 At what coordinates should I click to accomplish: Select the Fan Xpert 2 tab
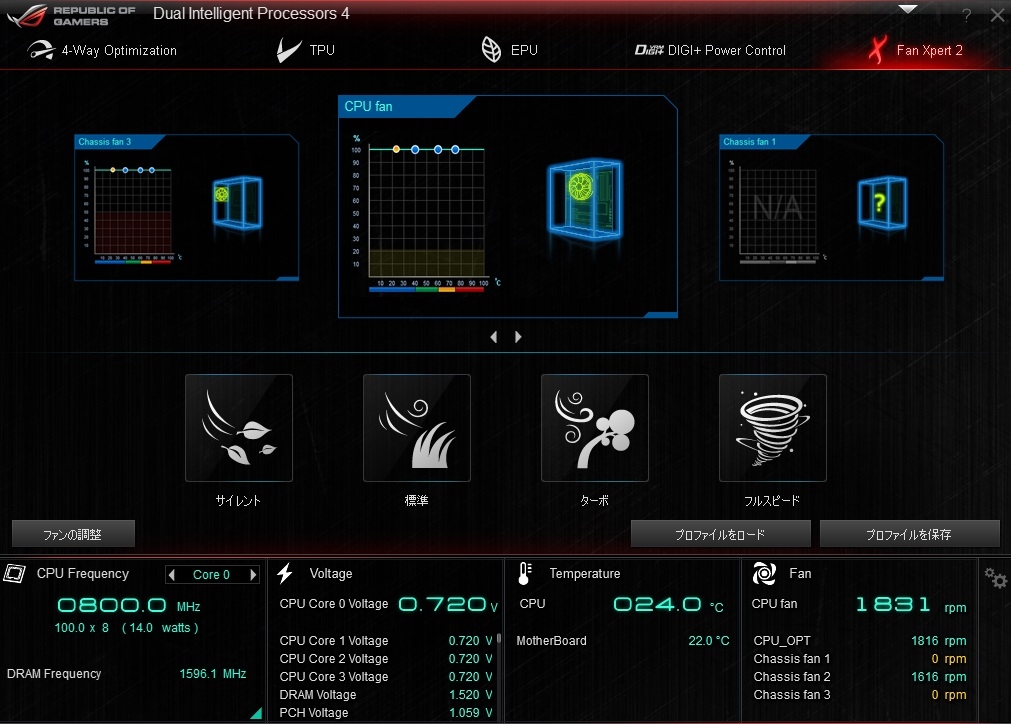click(x=916, y=50)
